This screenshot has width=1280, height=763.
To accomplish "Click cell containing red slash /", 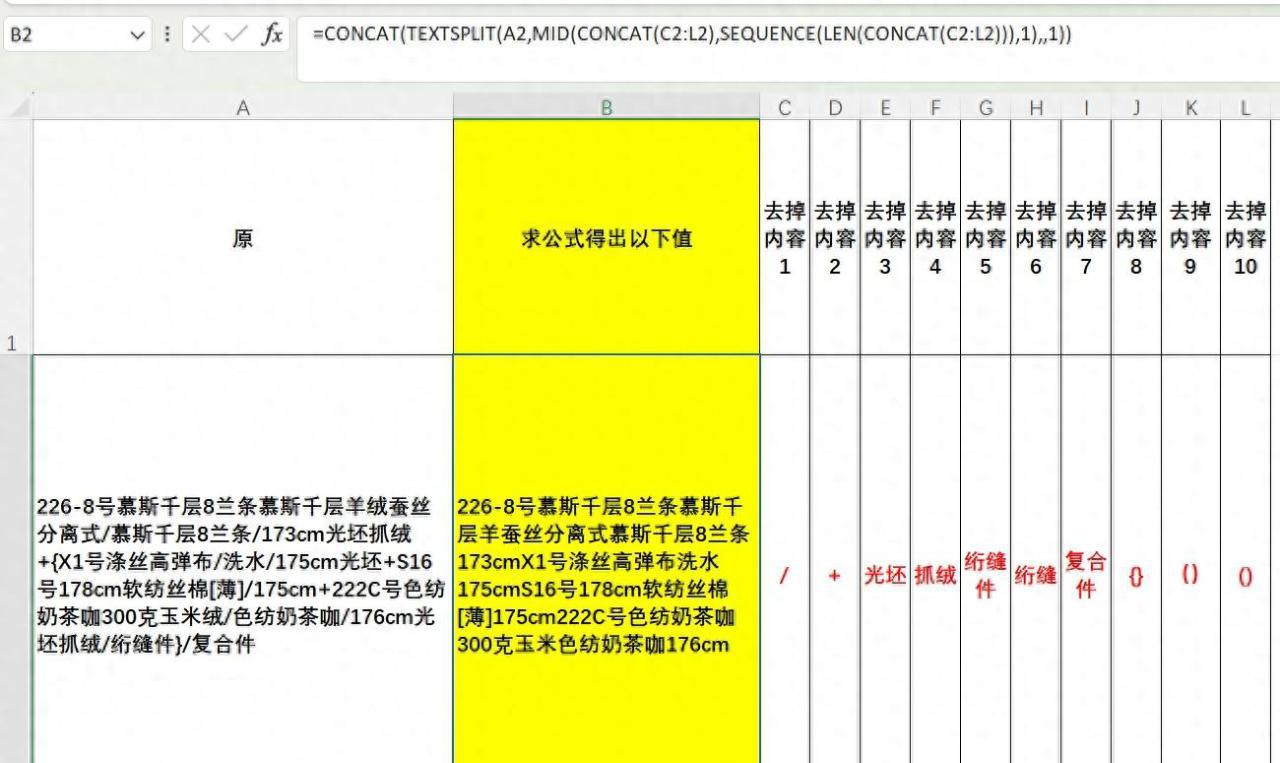I will click(785, 559).
